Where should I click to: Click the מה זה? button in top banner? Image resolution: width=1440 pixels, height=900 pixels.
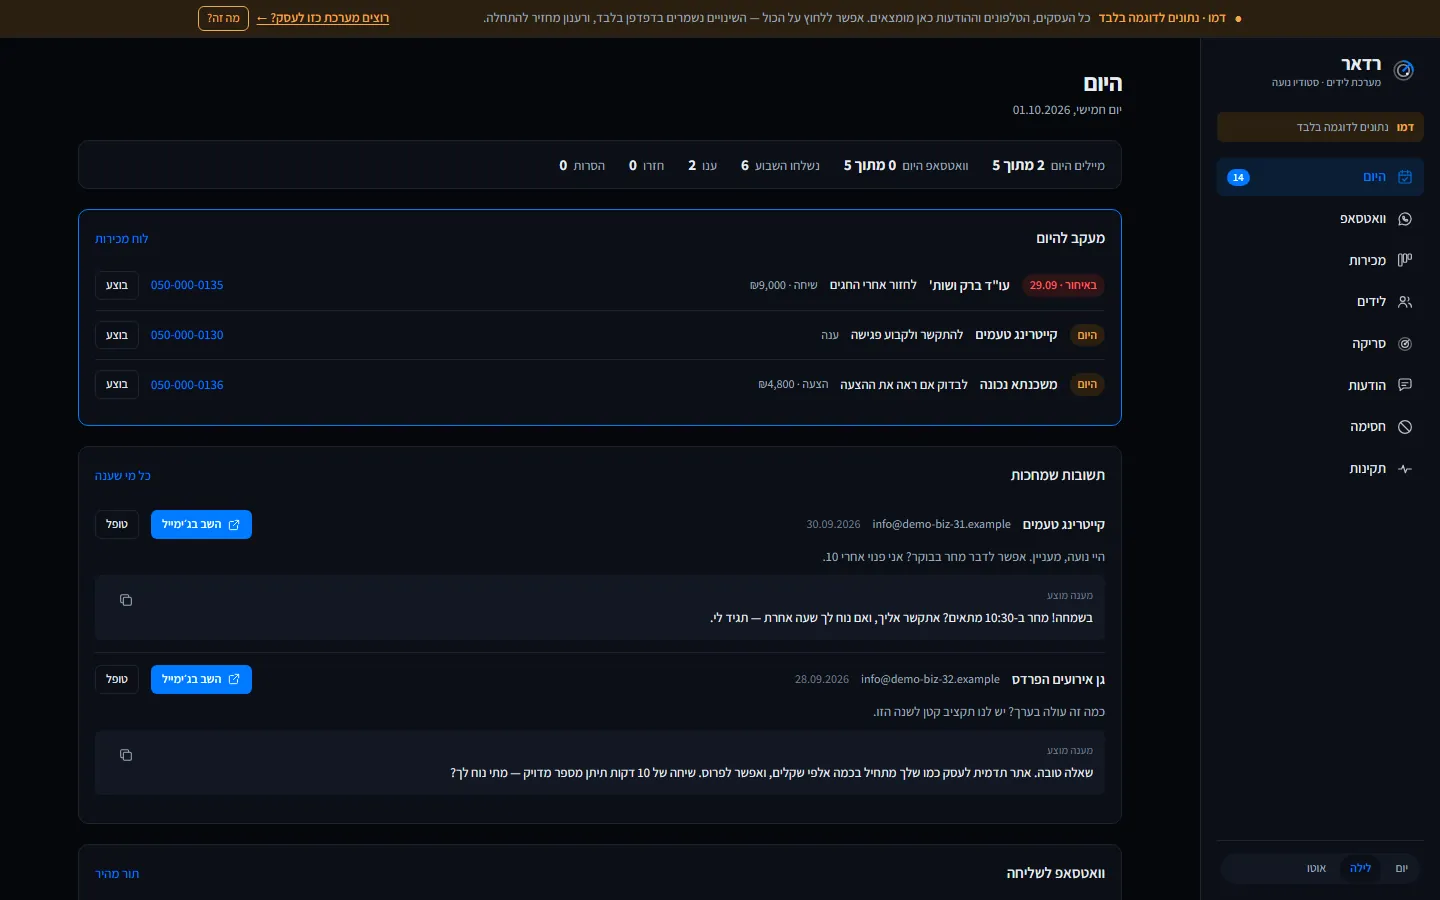(x=223, y=18)
